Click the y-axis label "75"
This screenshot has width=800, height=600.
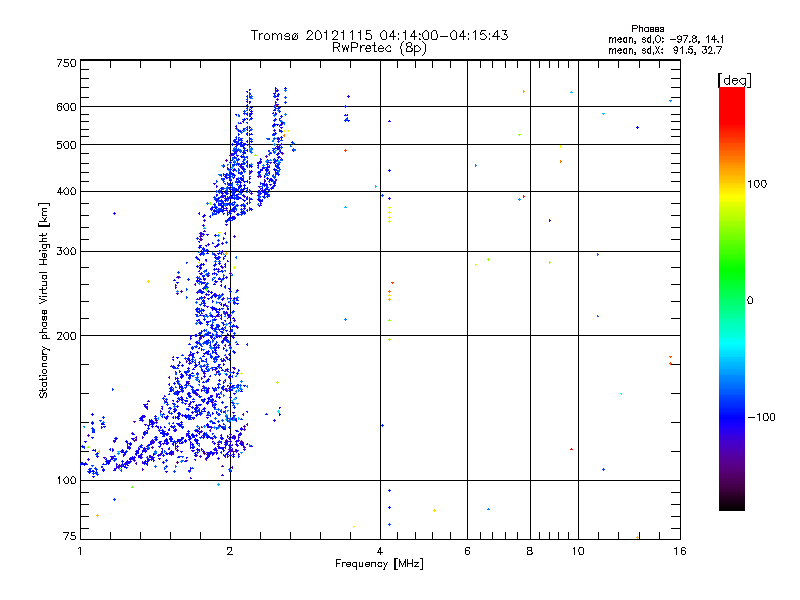[x=70, y=536]
